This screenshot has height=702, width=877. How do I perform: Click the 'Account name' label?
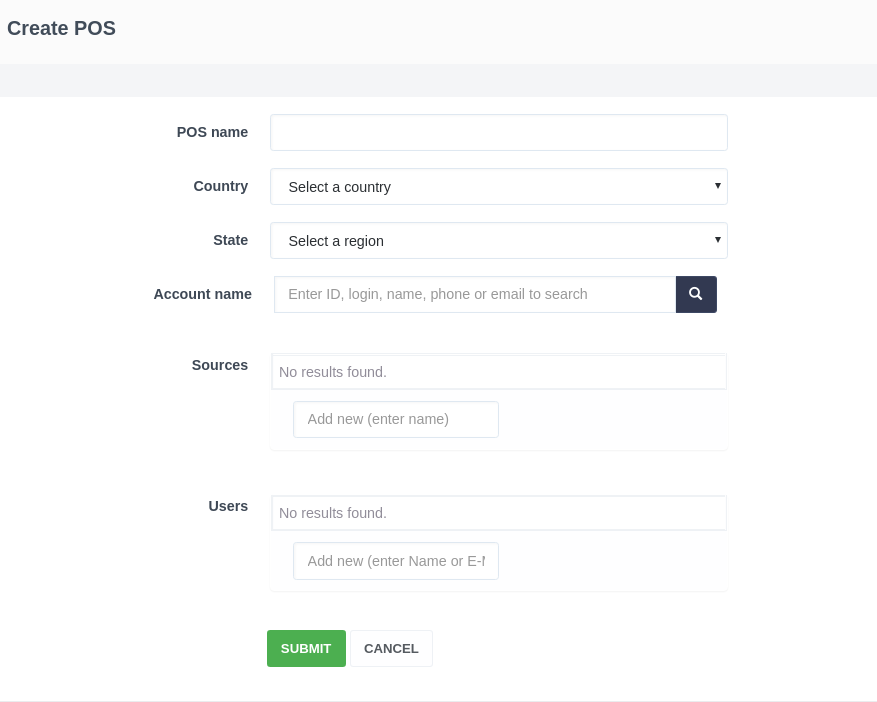pyautogui.click(x=202, y=294)
